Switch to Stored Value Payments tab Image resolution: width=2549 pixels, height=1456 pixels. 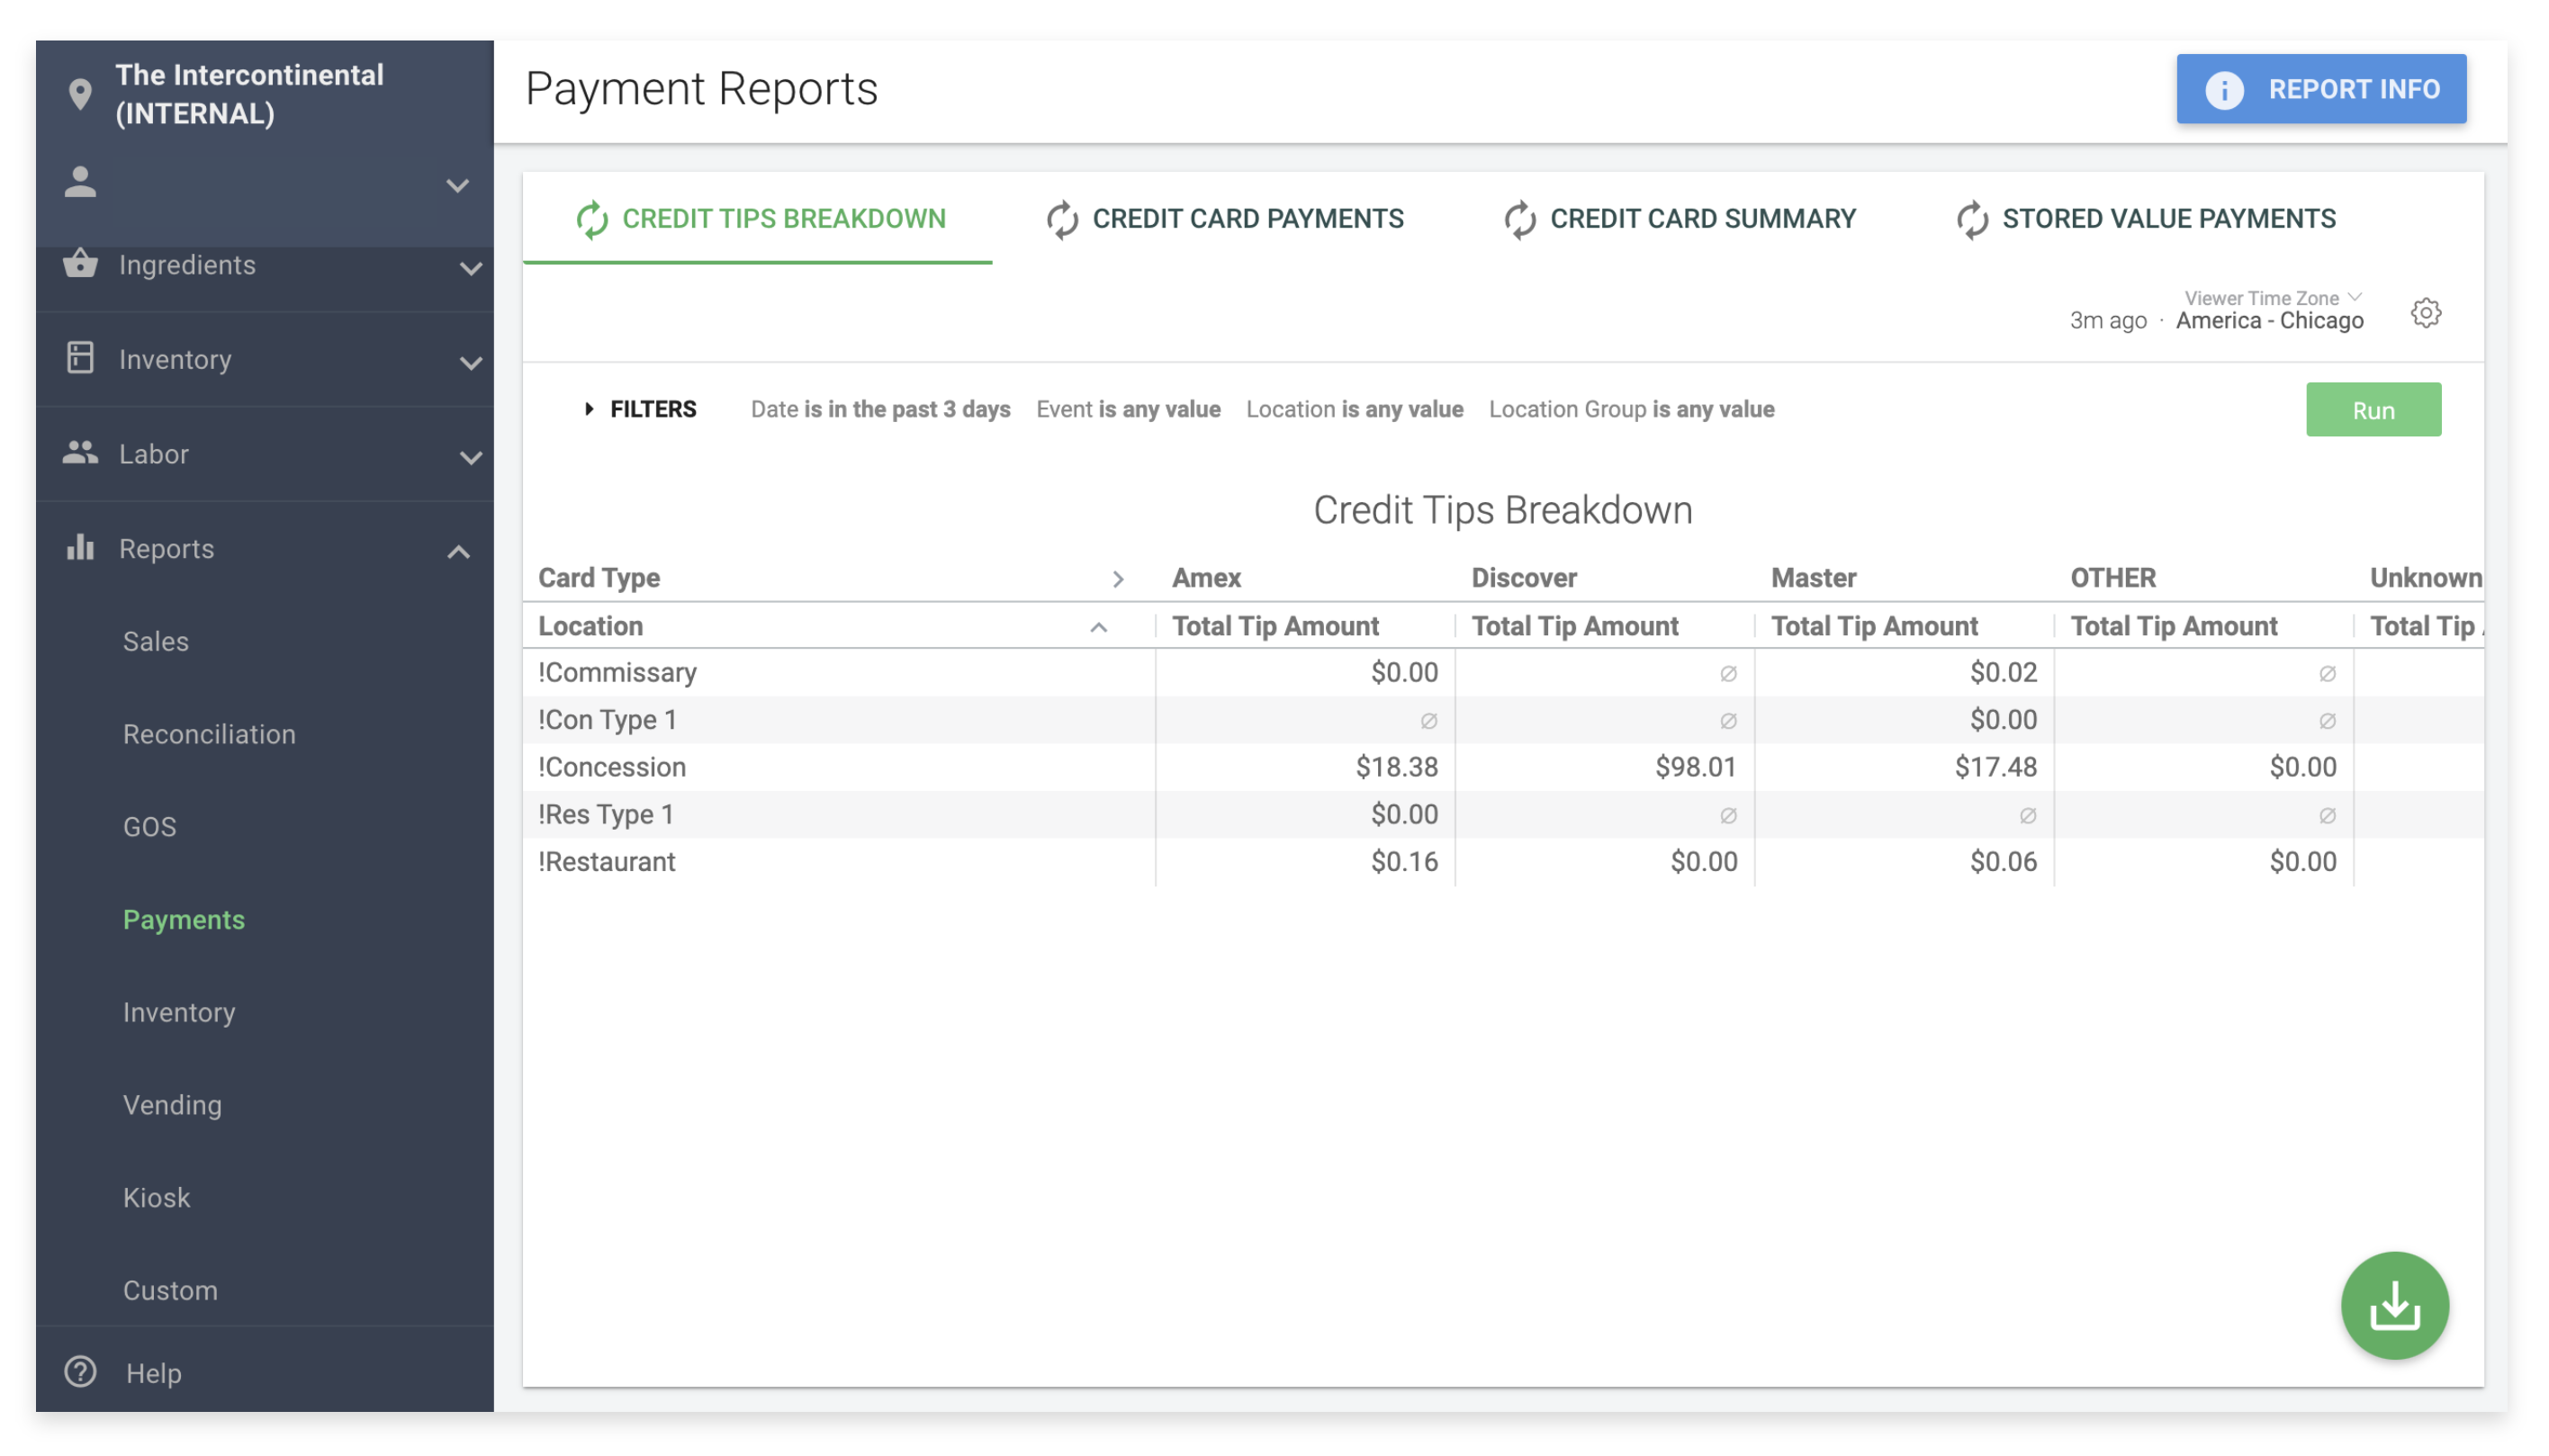2146,218
